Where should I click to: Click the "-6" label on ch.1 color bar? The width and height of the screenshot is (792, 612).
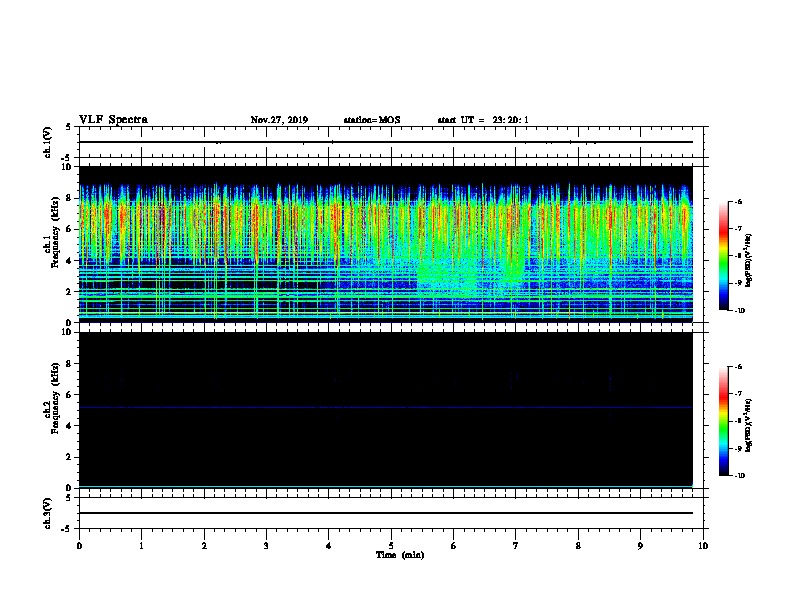click(738, 201)
